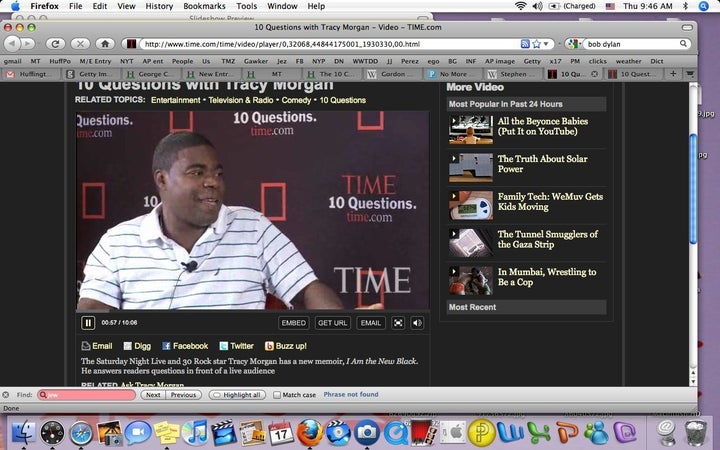Open the Comedy related topic

point(296,100)
